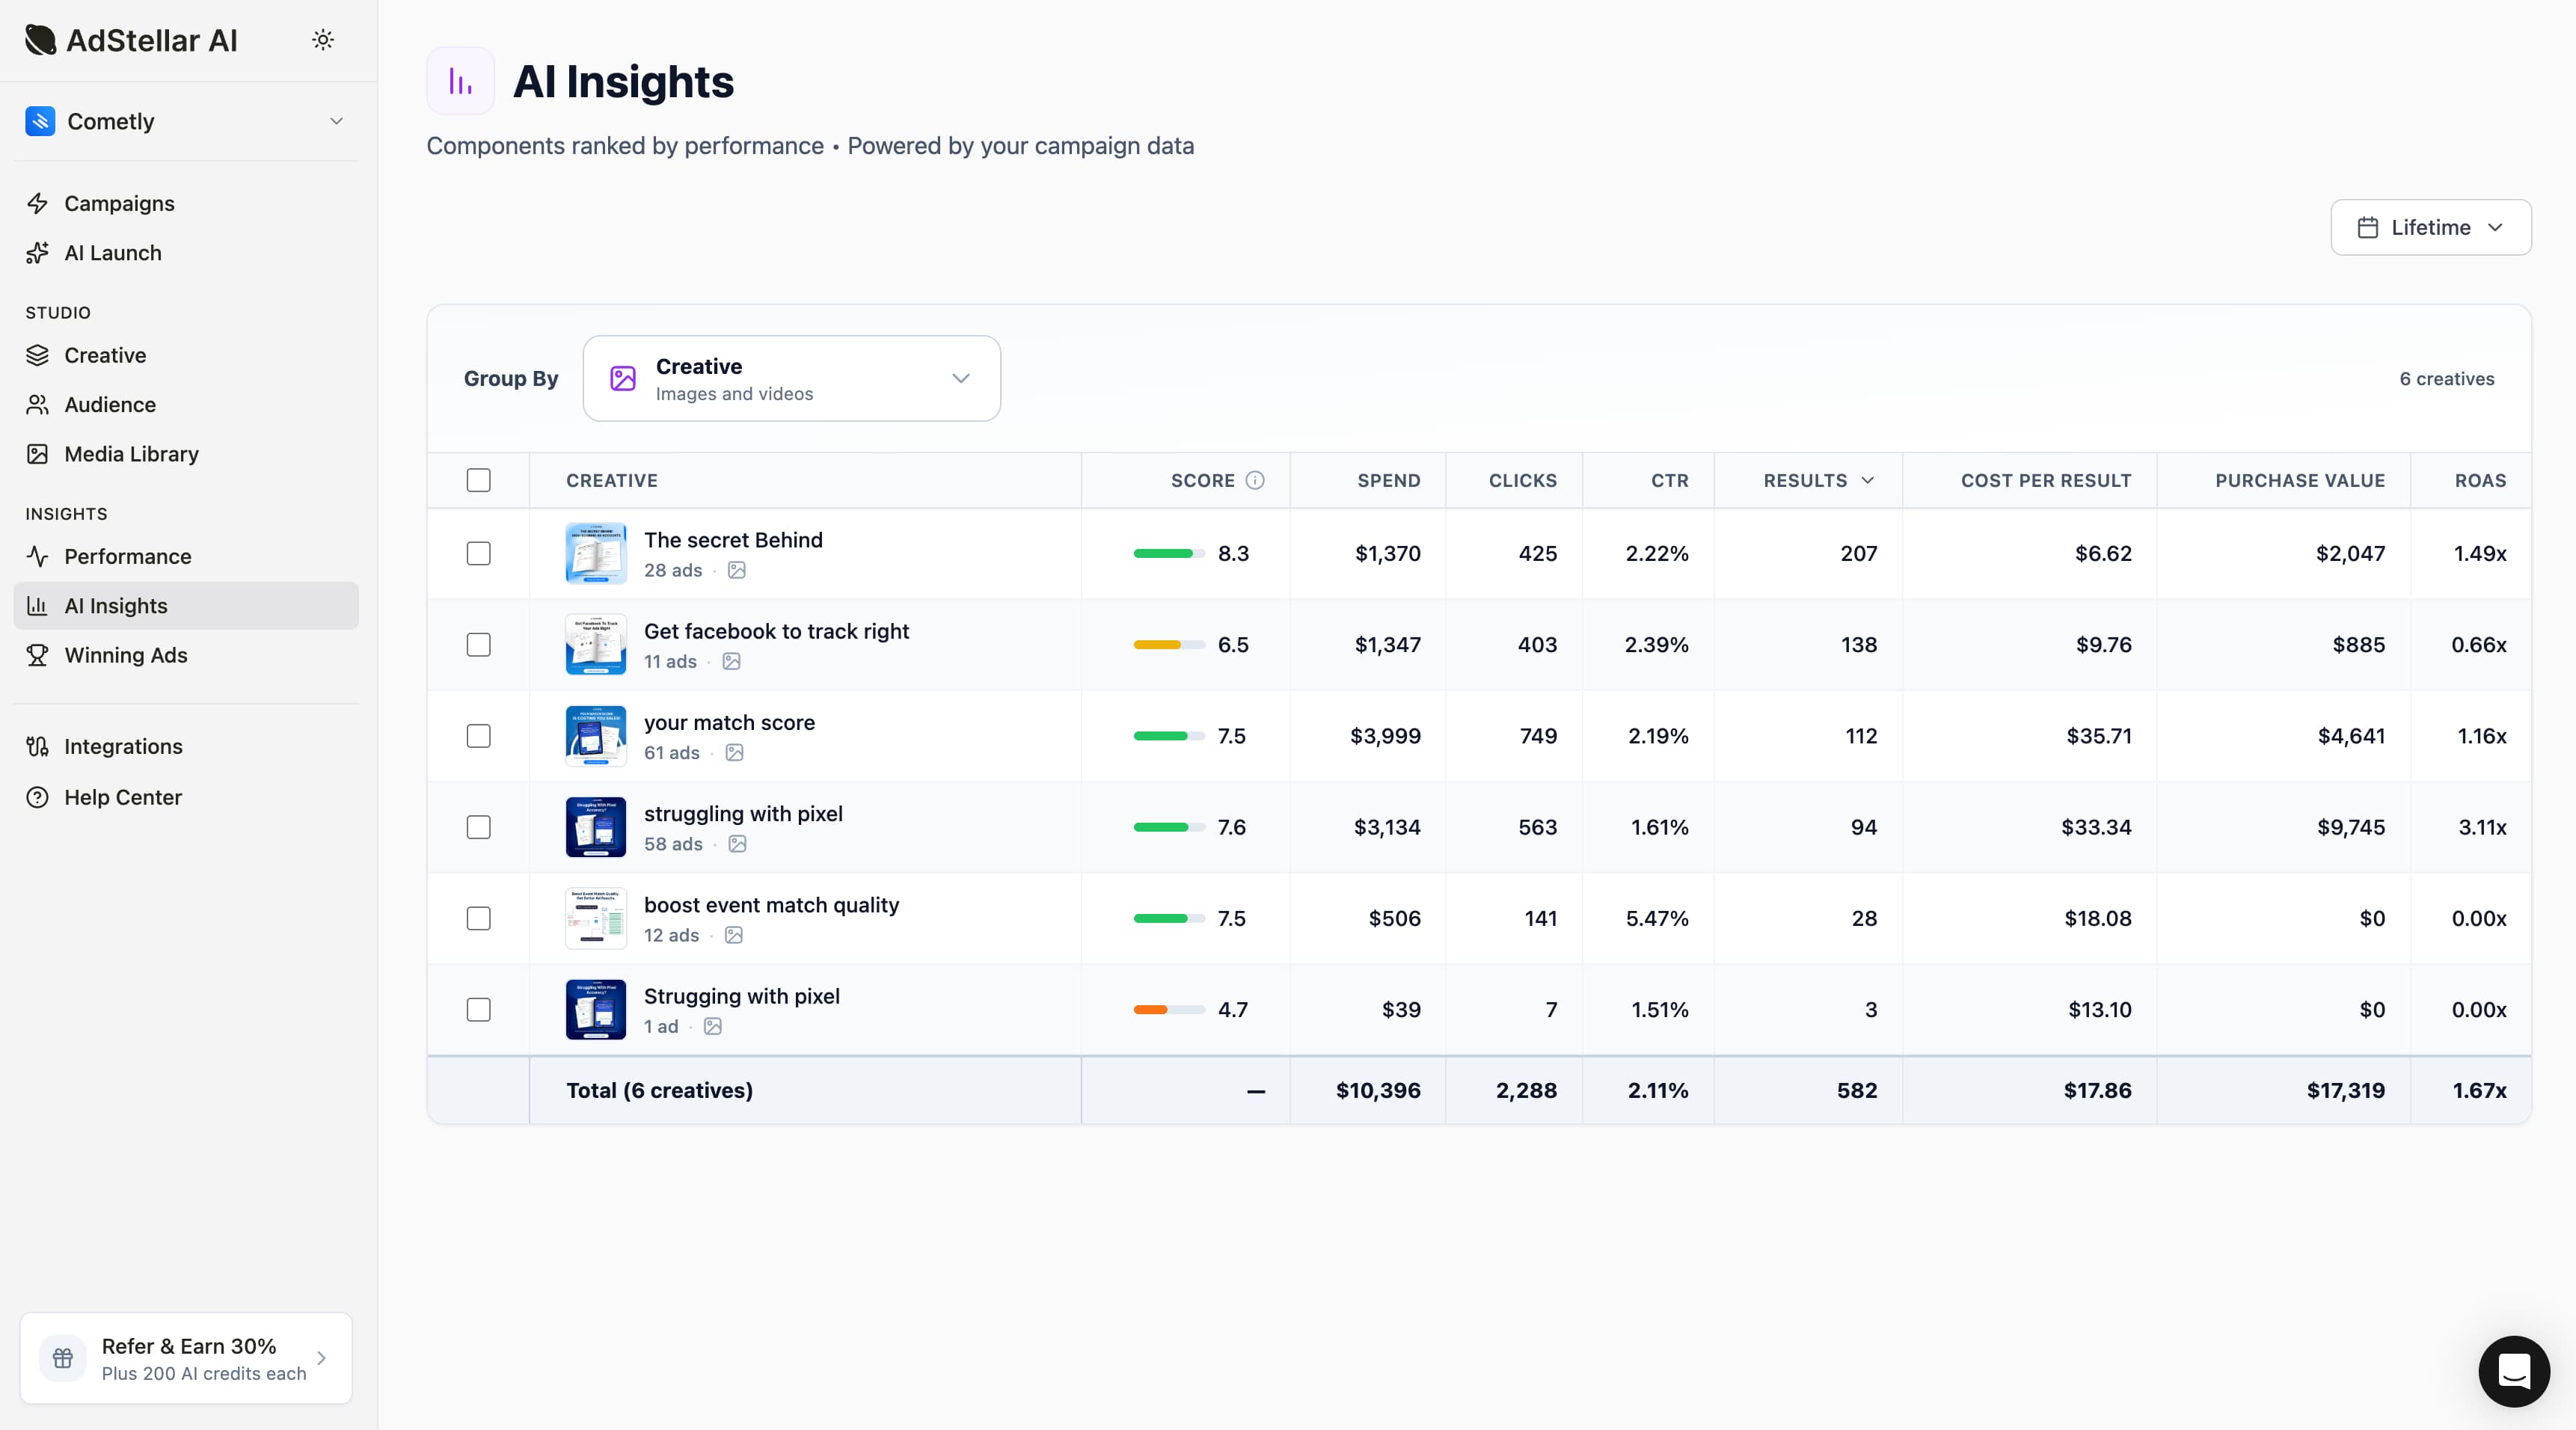The width and height of the screenshot is (2576, 1430).
Task: Open the chat support bubble
Action: (x=2514, y=1371)
